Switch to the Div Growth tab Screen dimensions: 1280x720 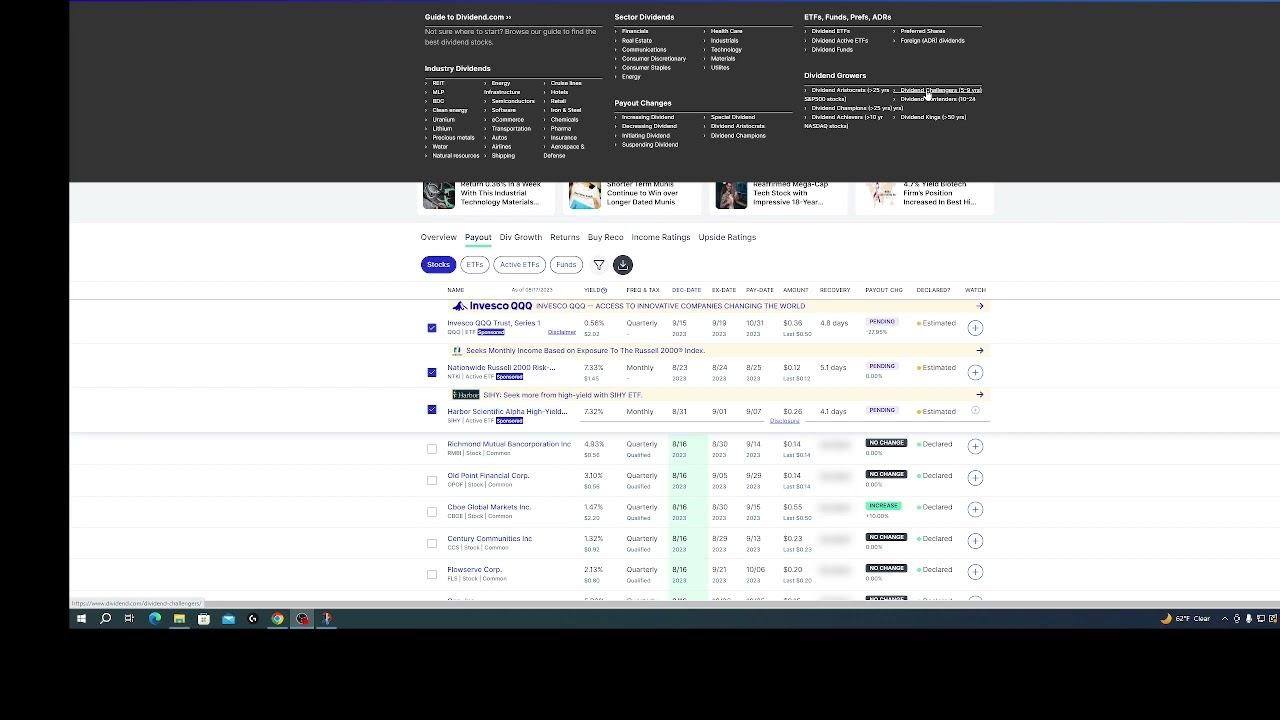(520, 237)
